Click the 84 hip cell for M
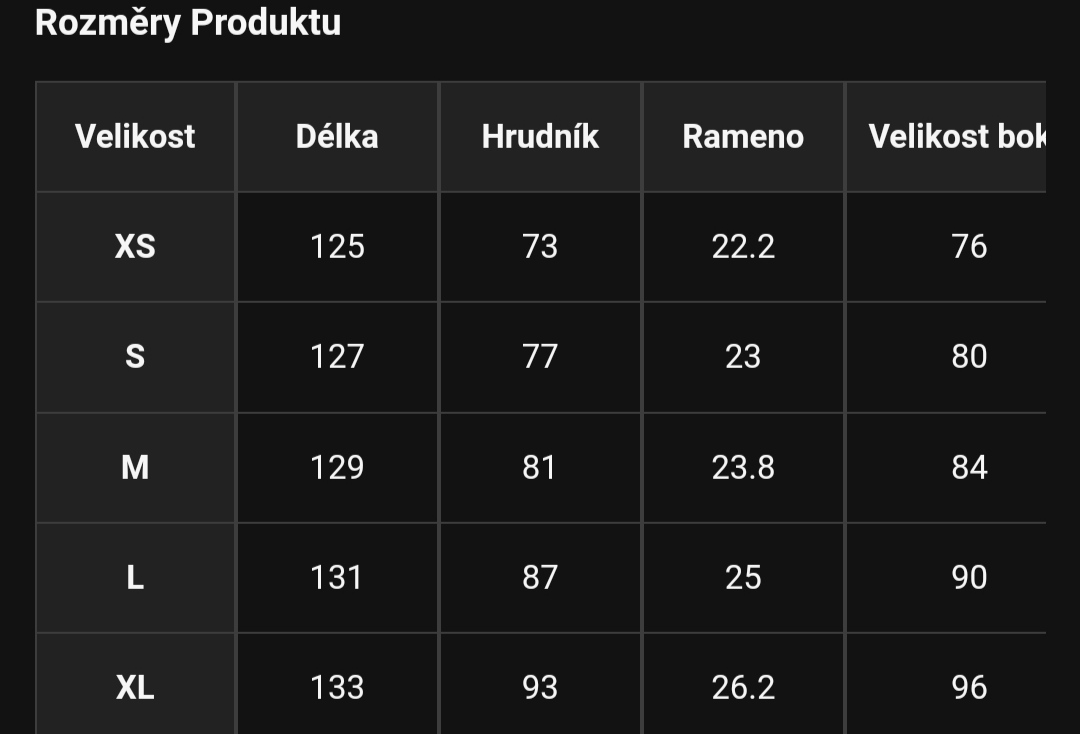Image resolution: width=1080 pixels, height=734 pixels. click(946, 468)
